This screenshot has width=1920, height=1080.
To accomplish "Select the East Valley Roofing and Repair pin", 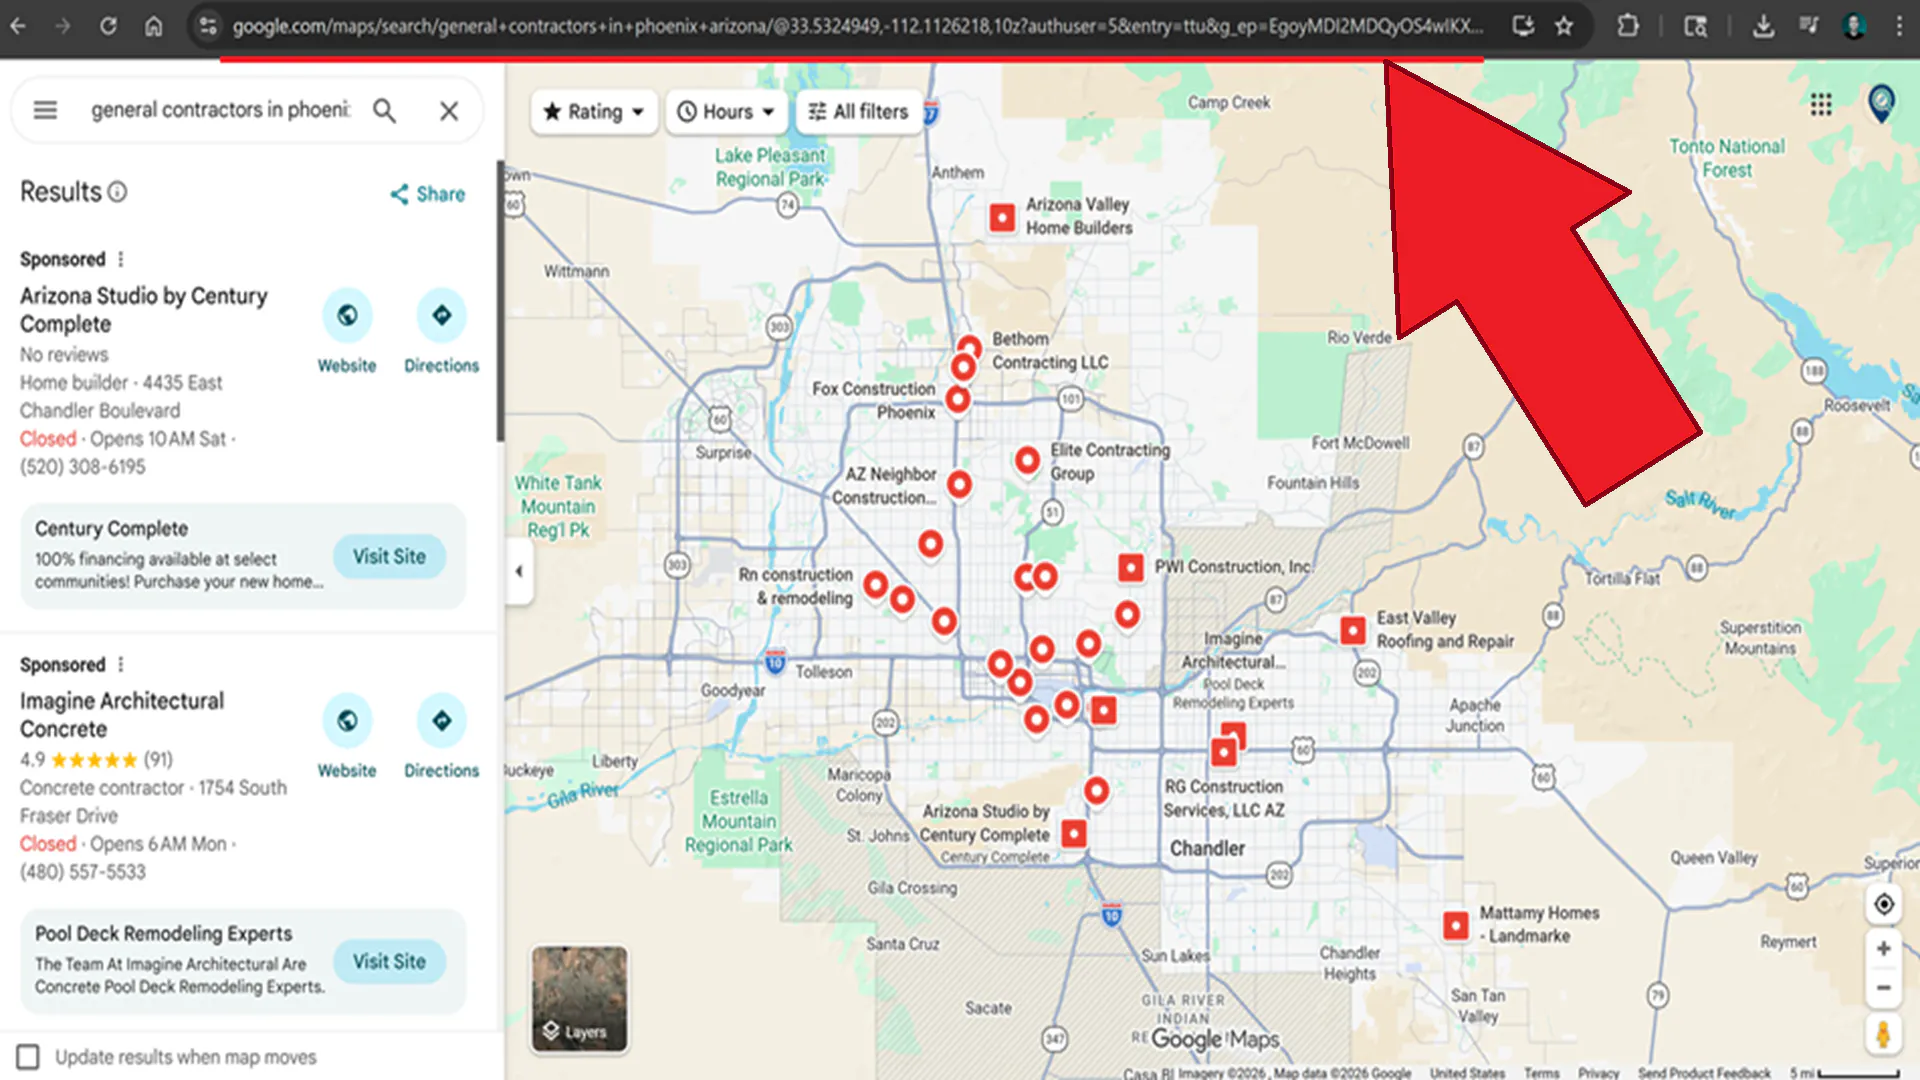I will 1352,630.
